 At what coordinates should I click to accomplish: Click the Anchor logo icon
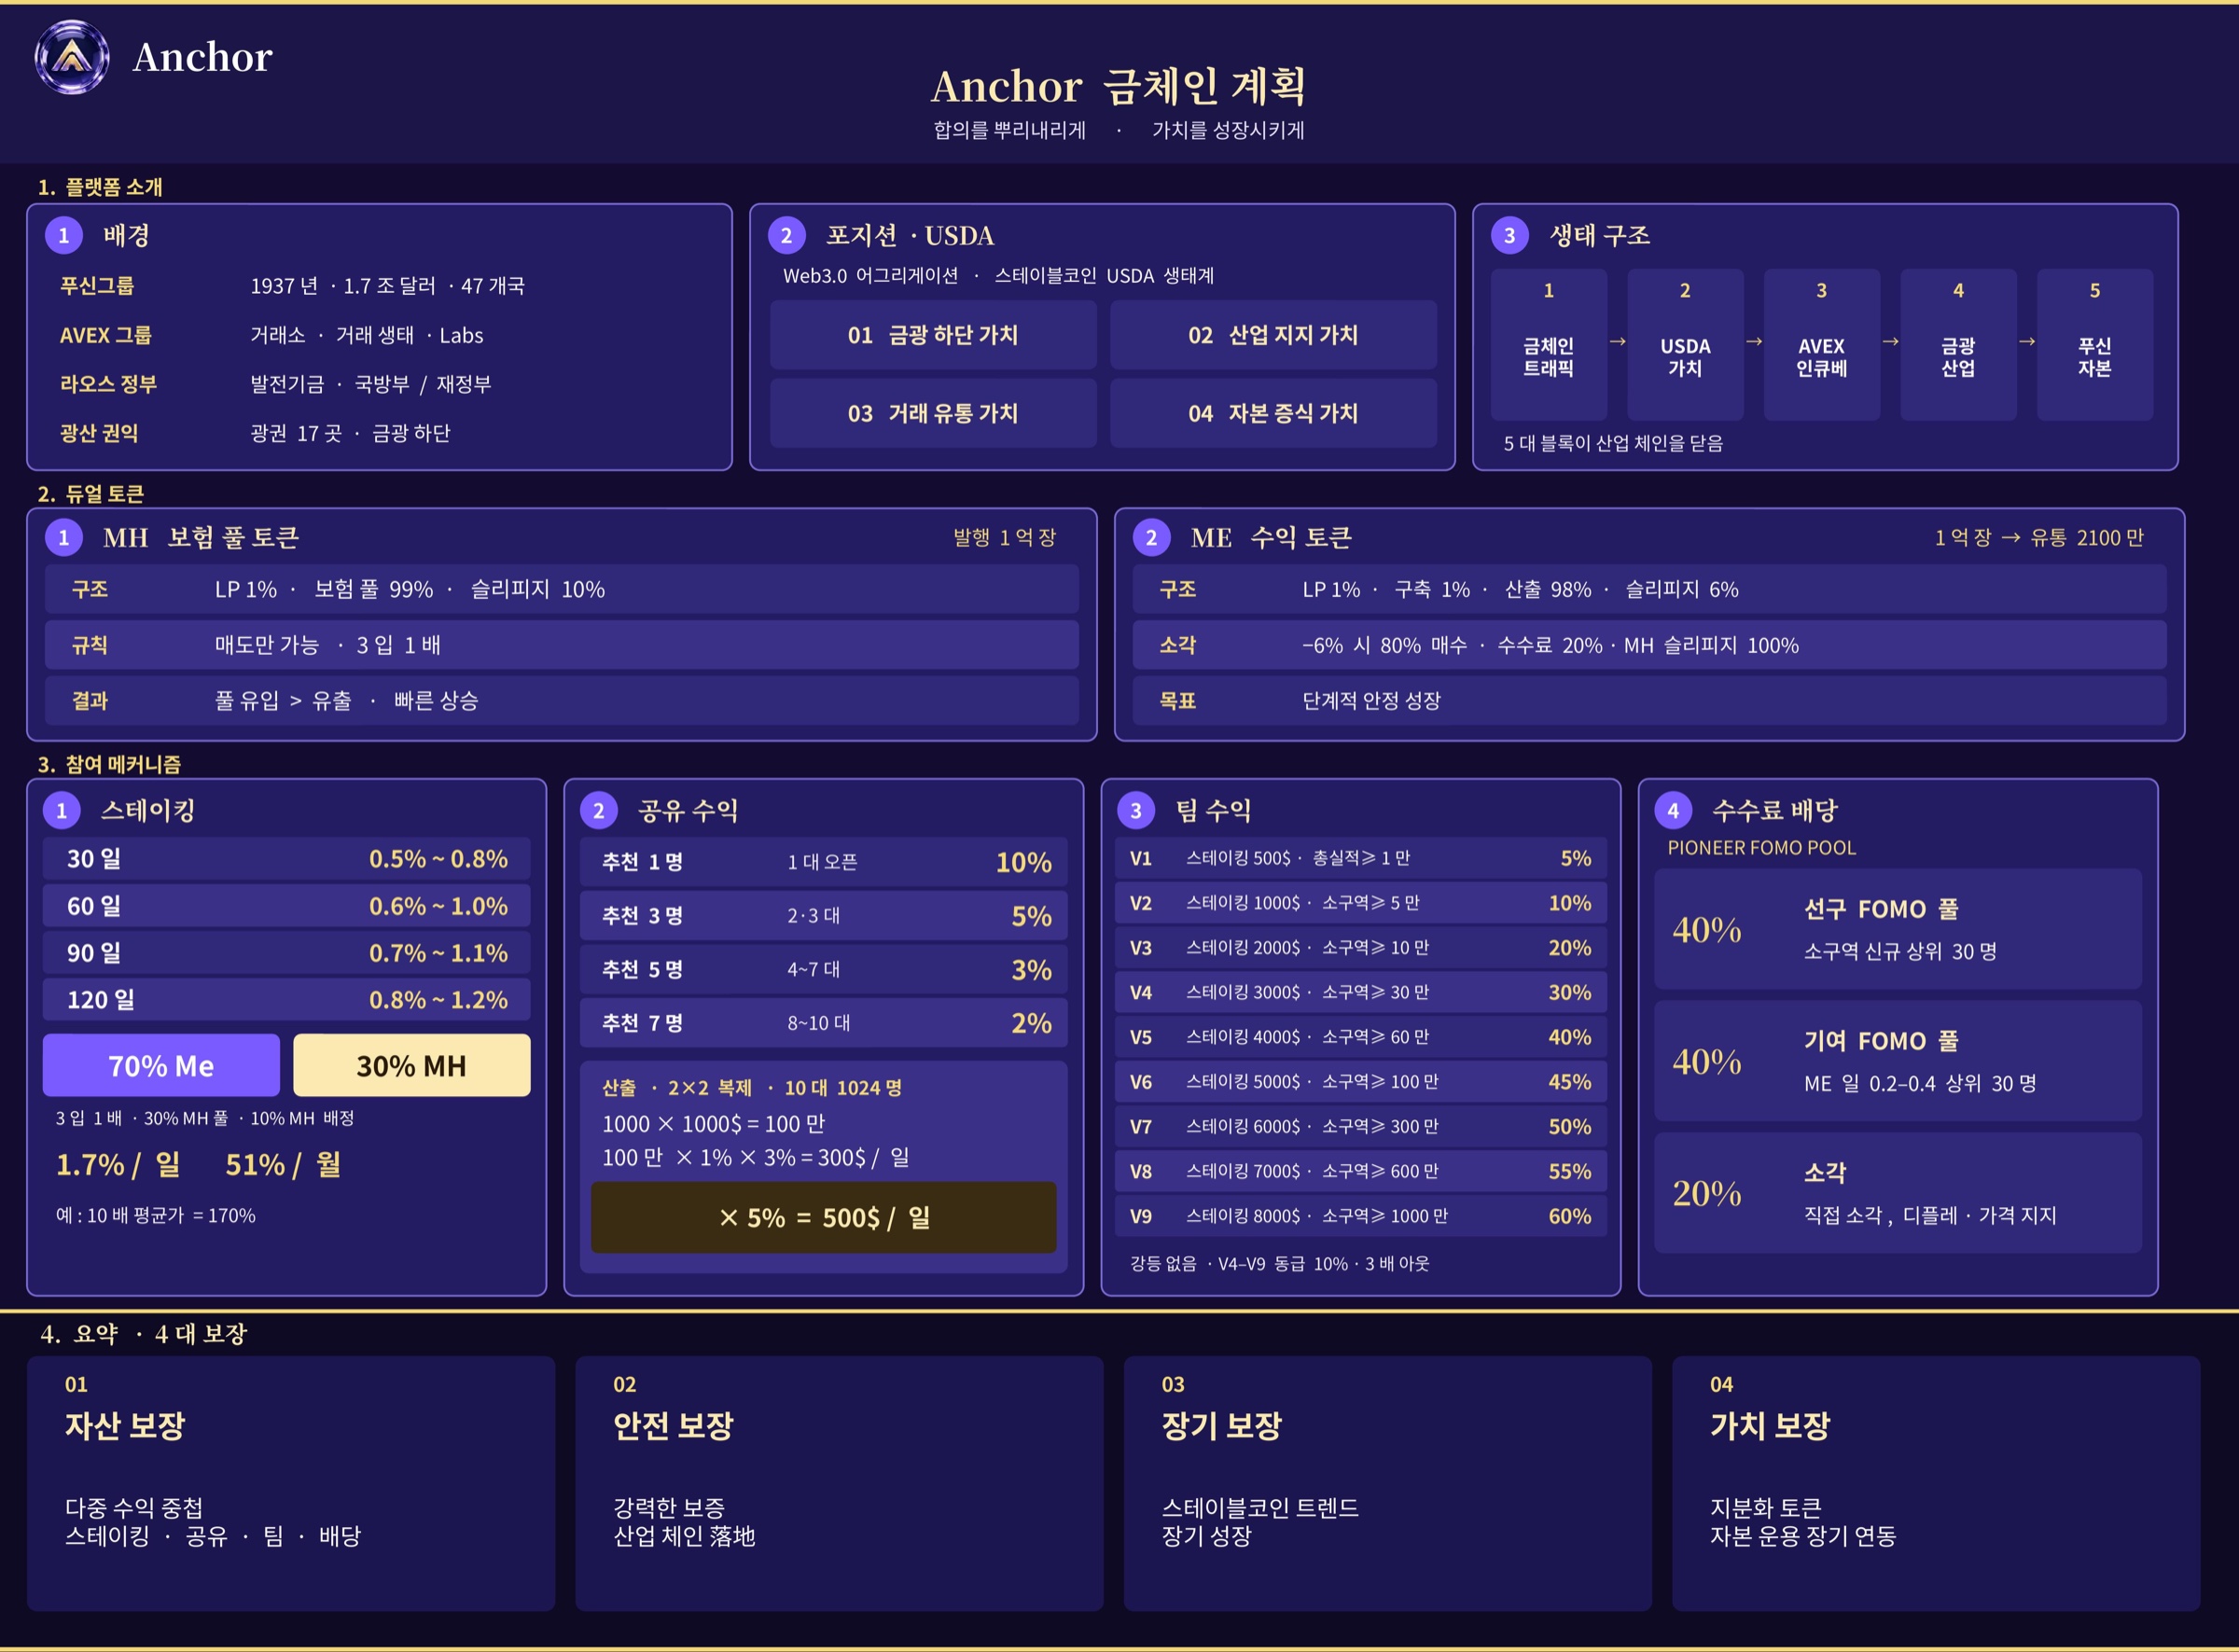(x=72, y=57)
